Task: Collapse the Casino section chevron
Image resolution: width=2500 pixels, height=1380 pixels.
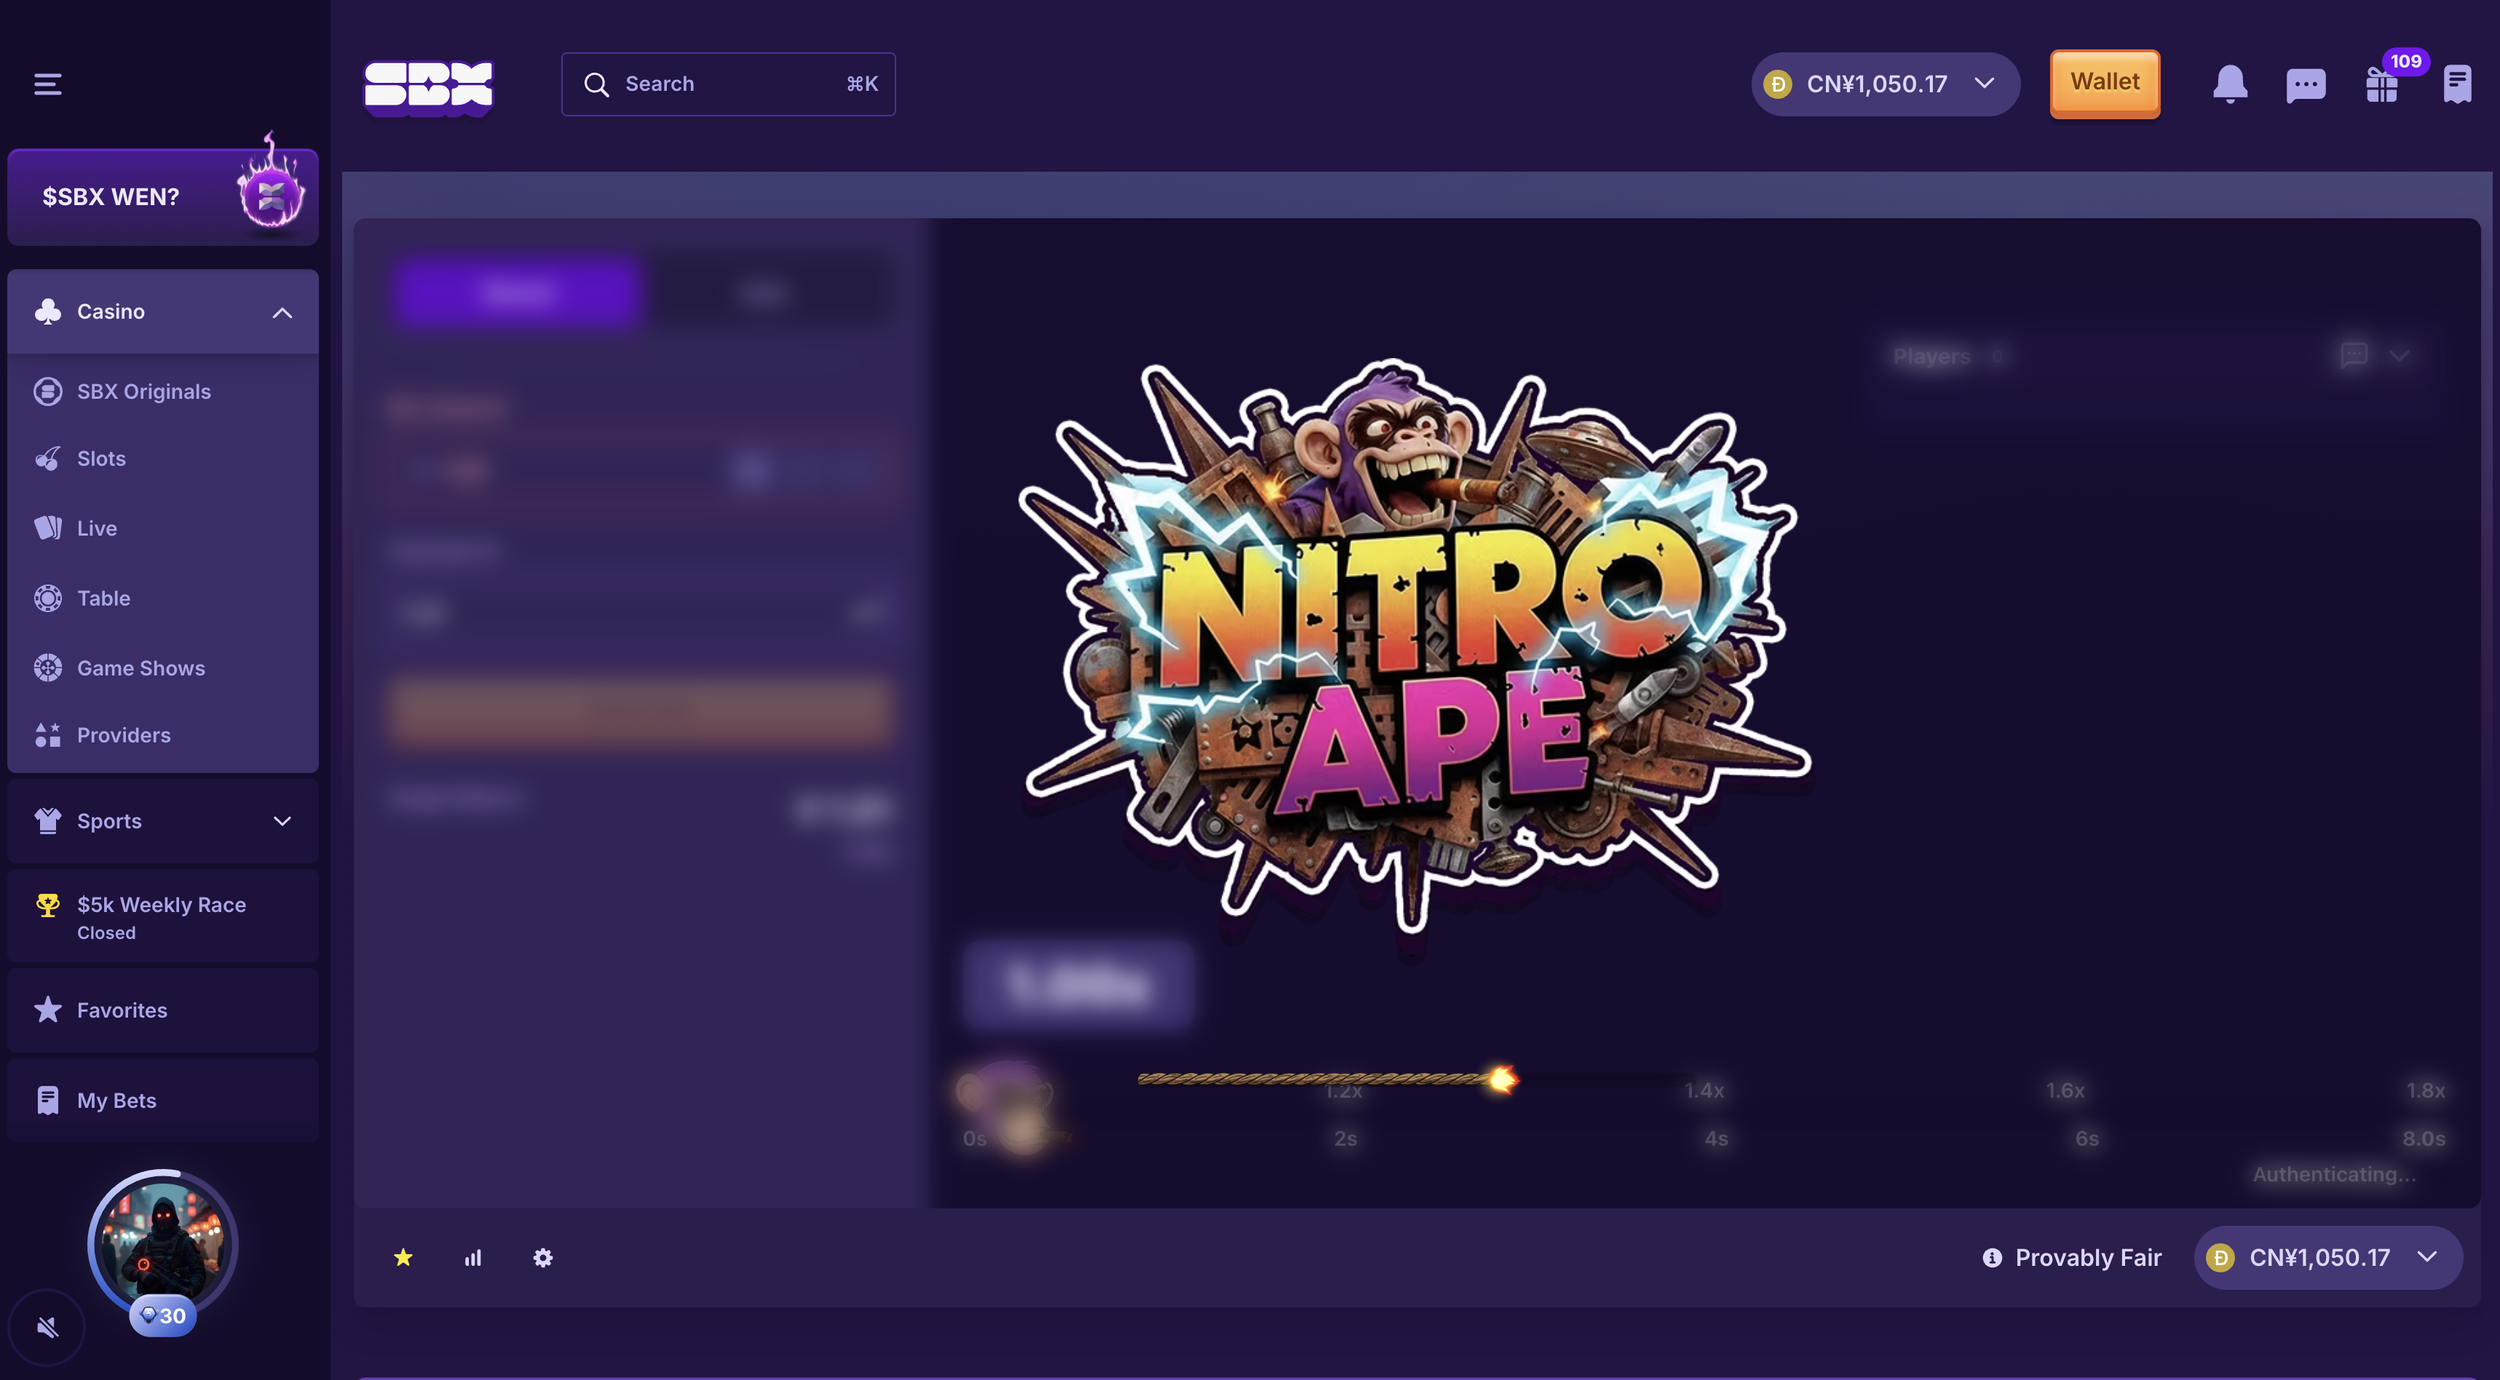Action: 282,313
